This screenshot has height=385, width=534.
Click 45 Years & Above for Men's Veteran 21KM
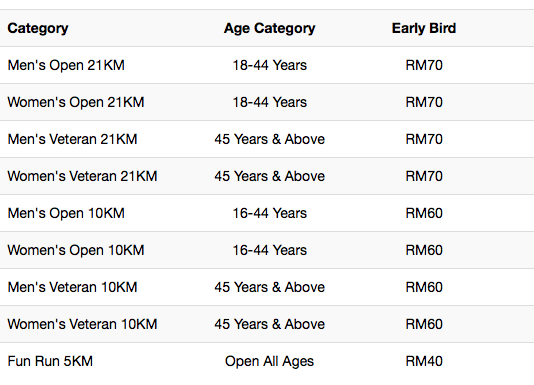[x=269, y=139]
